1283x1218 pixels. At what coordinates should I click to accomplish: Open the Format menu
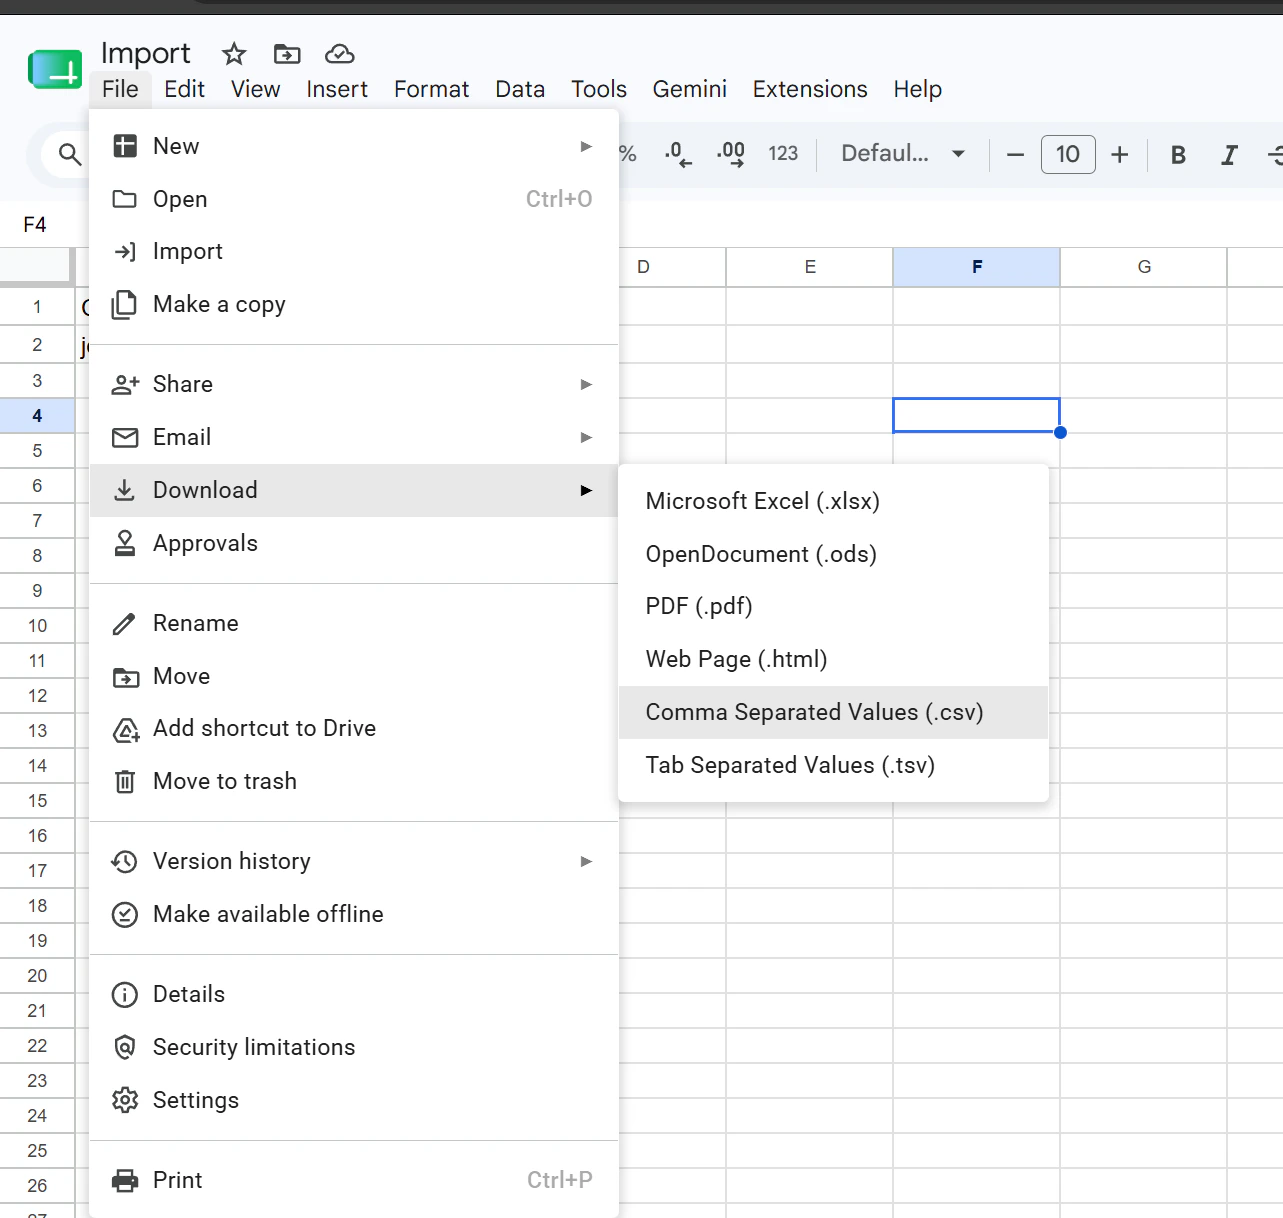click(431, 89)
